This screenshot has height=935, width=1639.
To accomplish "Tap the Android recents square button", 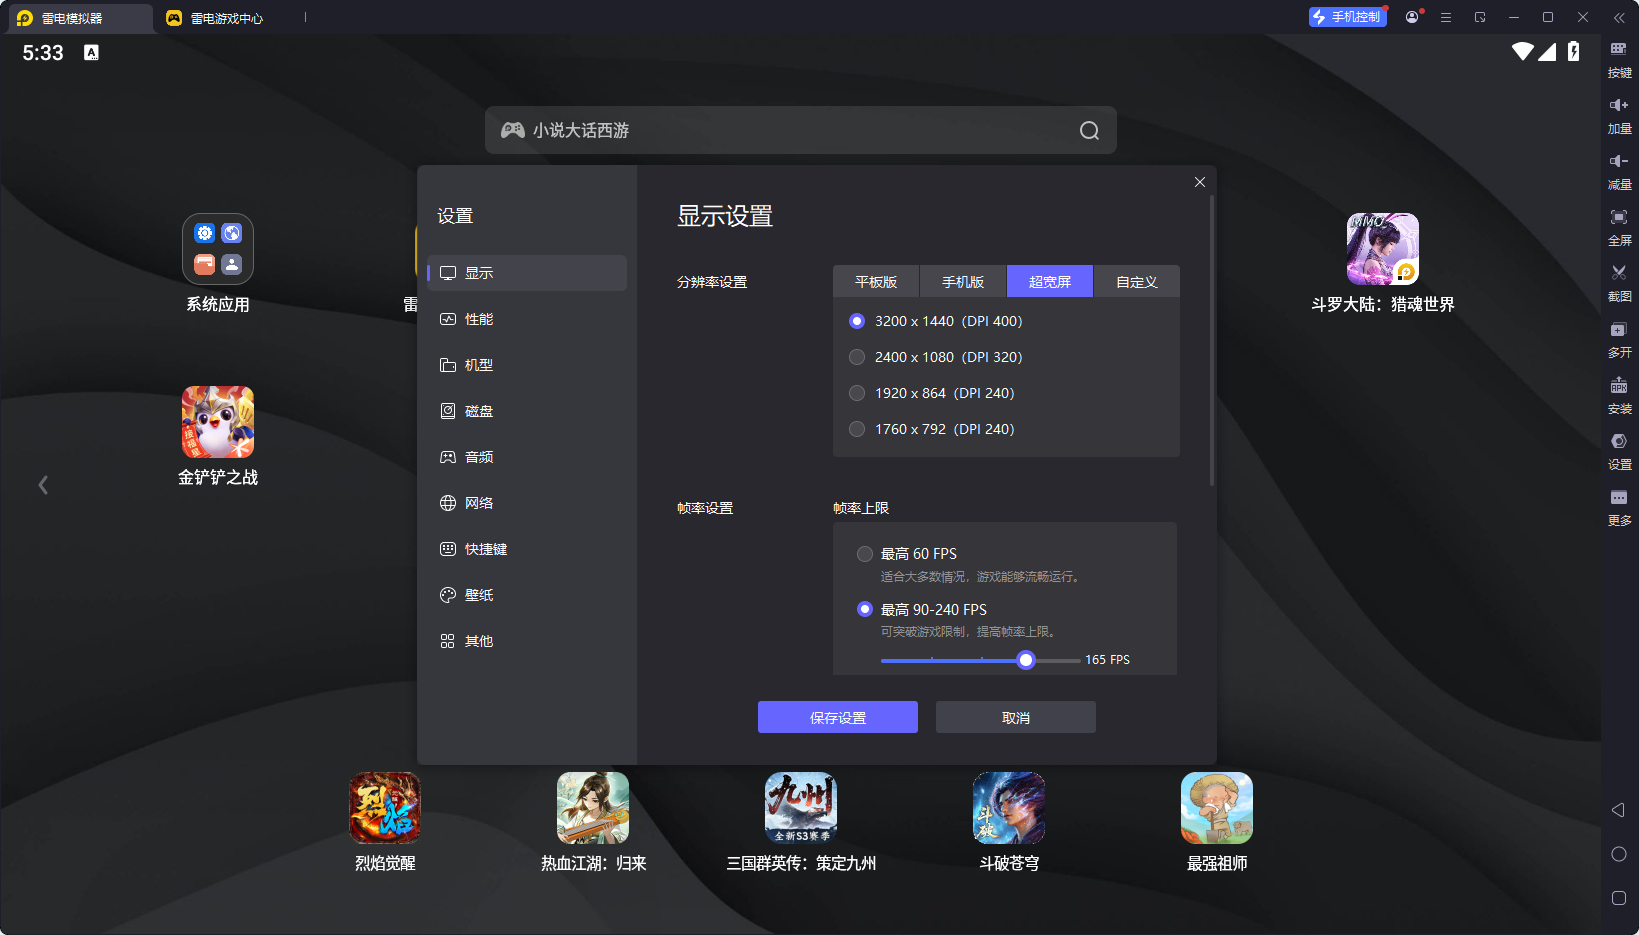I will pos(1619,898).
